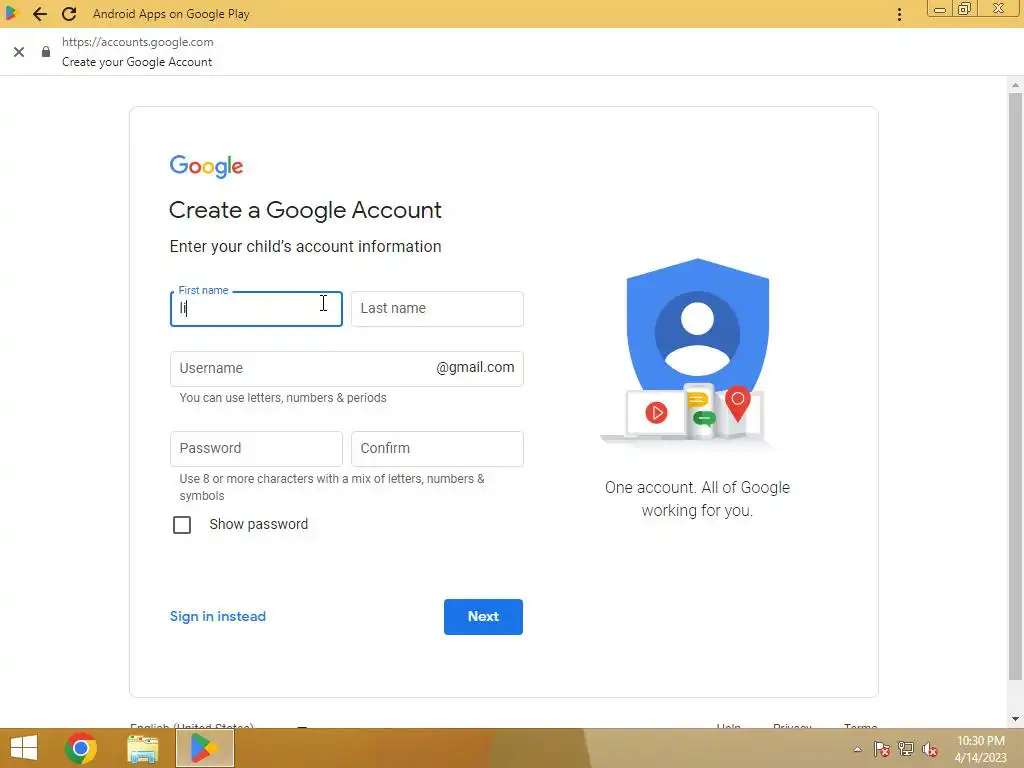Open the Action Center flag icon
This screenshot has width=1024, height=768.
(881, 749)
